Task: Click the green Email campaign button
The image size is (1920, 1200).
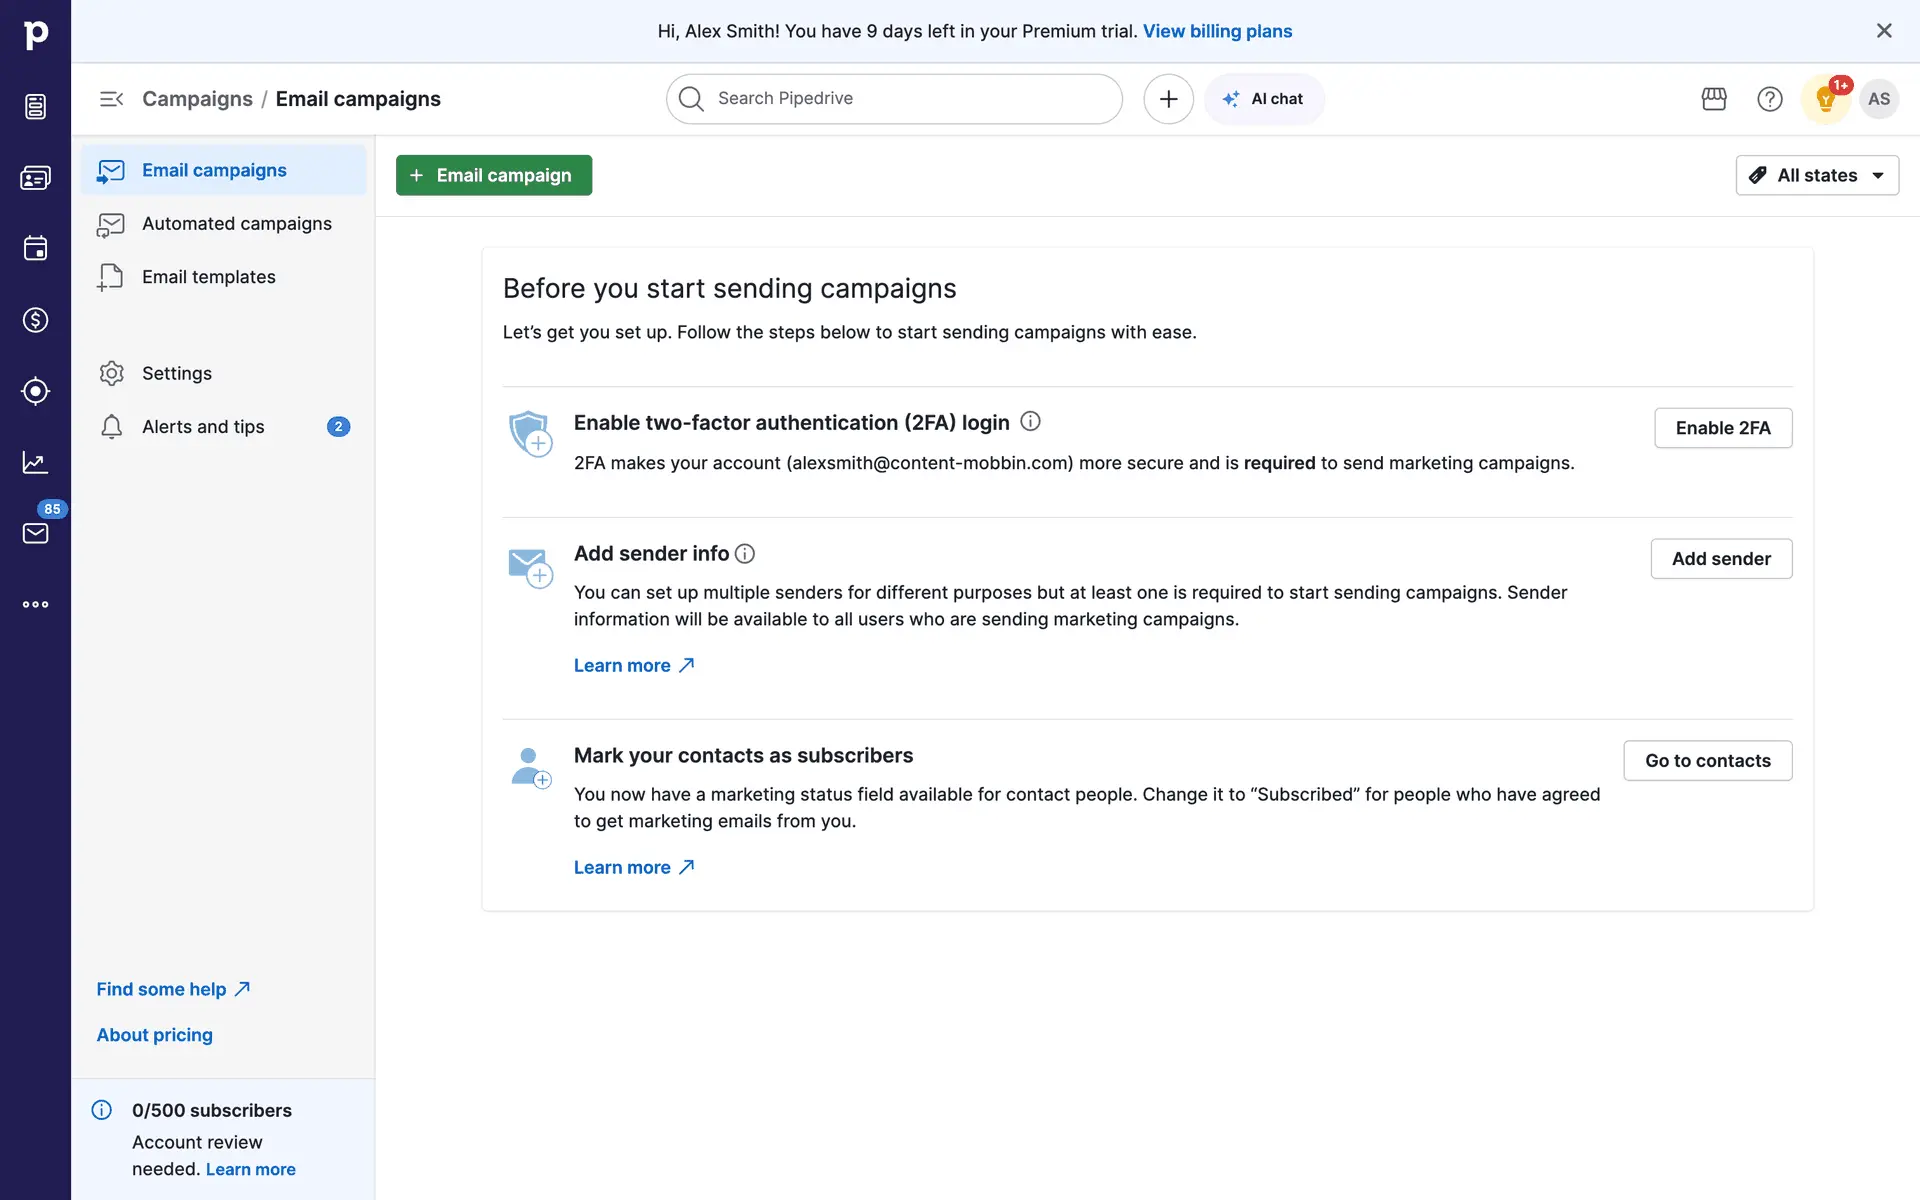Action: (x=493, y=175)
